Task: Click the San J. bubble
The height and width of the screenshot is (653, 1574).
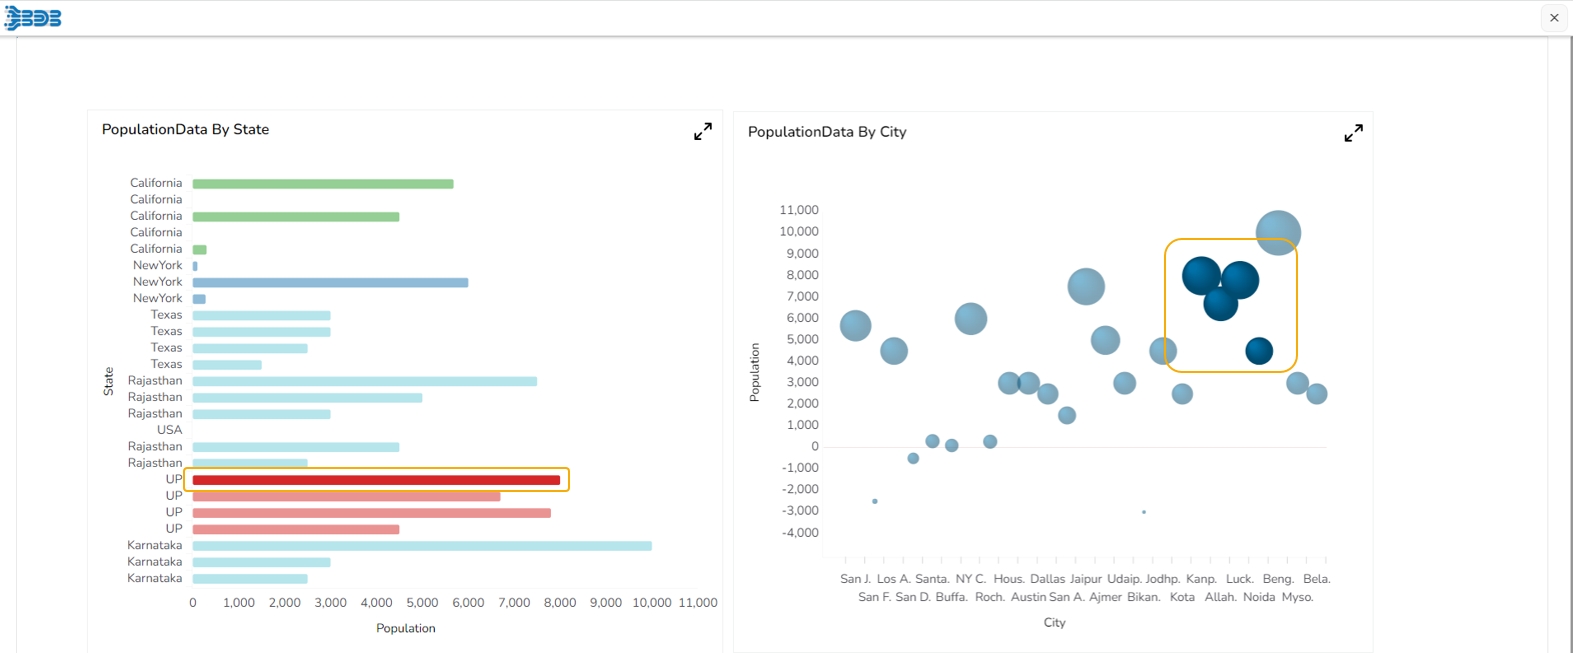Action: (855, 325)
